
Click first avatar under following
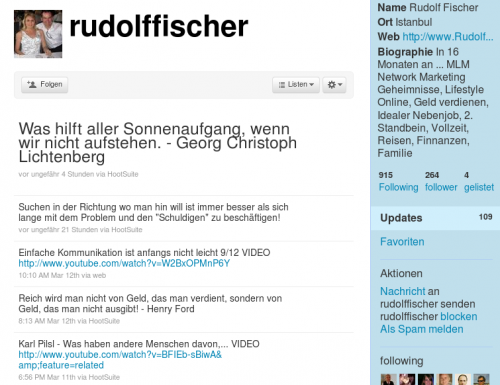(389, 379)
